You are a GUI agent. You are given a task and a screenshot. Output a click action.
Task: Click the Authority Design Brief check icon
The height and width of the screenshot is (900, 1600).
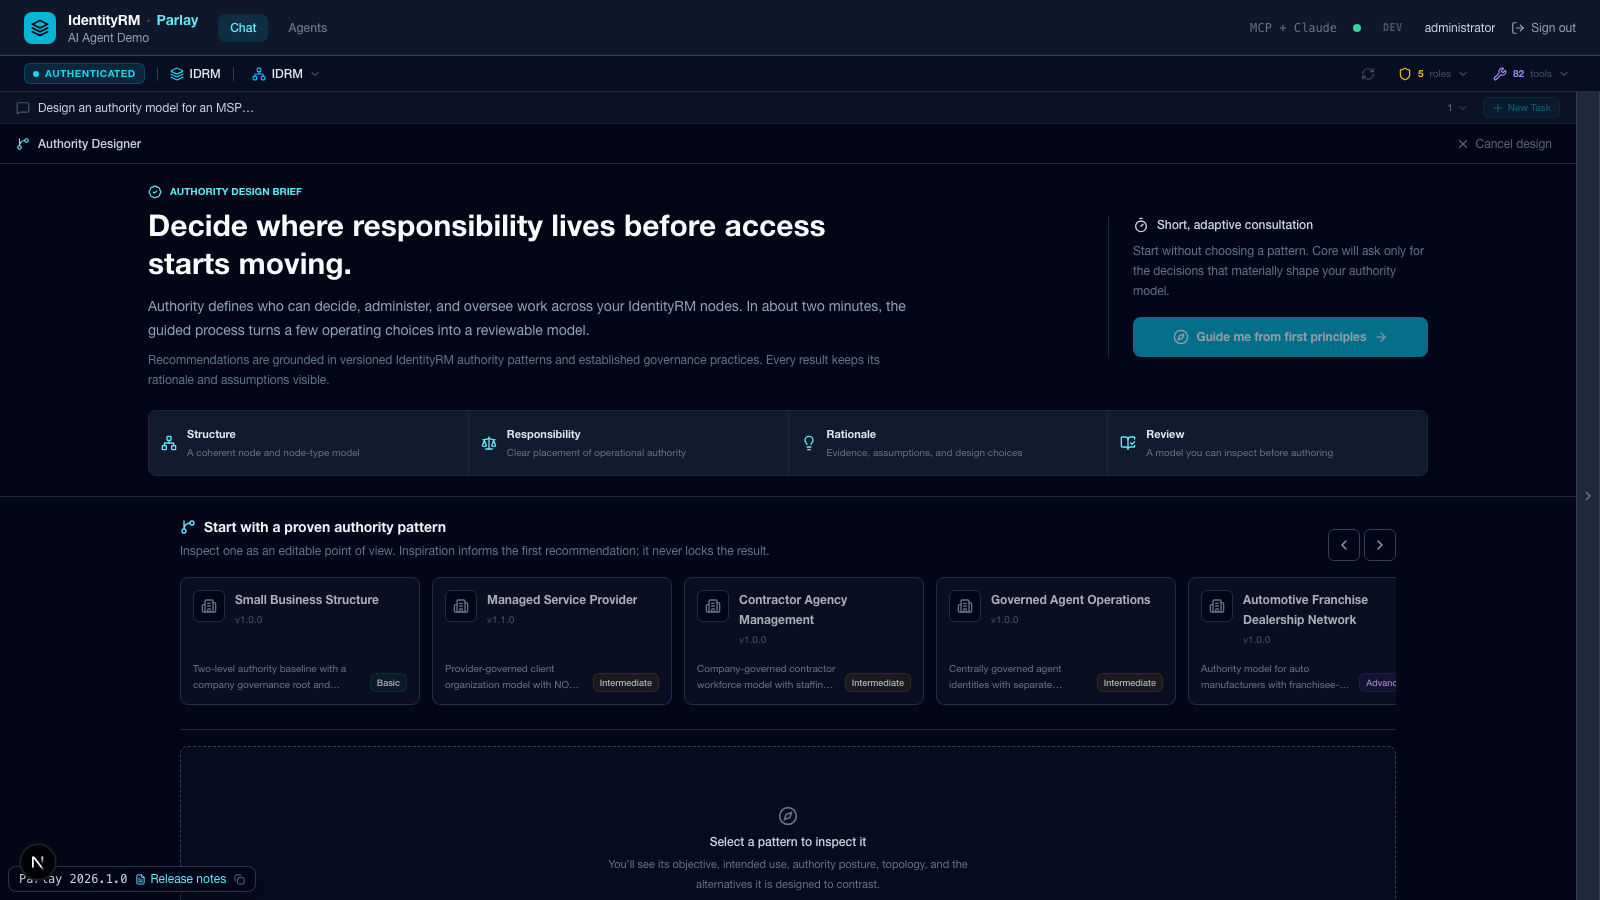155,192
